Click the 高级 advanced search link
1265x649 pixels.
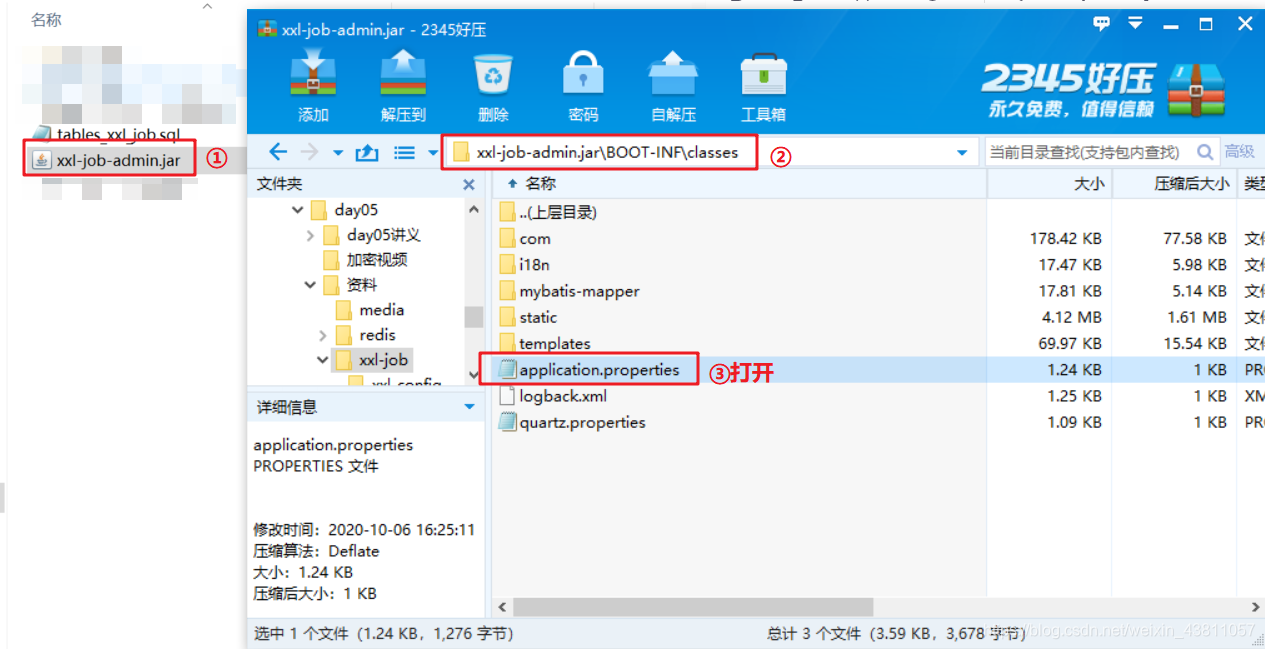point(1239,152)
